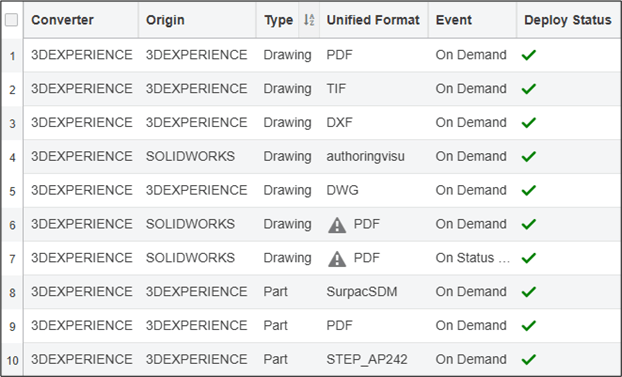Click the green checkmark in row 6

pyautogui.click(x=529, y=224)
